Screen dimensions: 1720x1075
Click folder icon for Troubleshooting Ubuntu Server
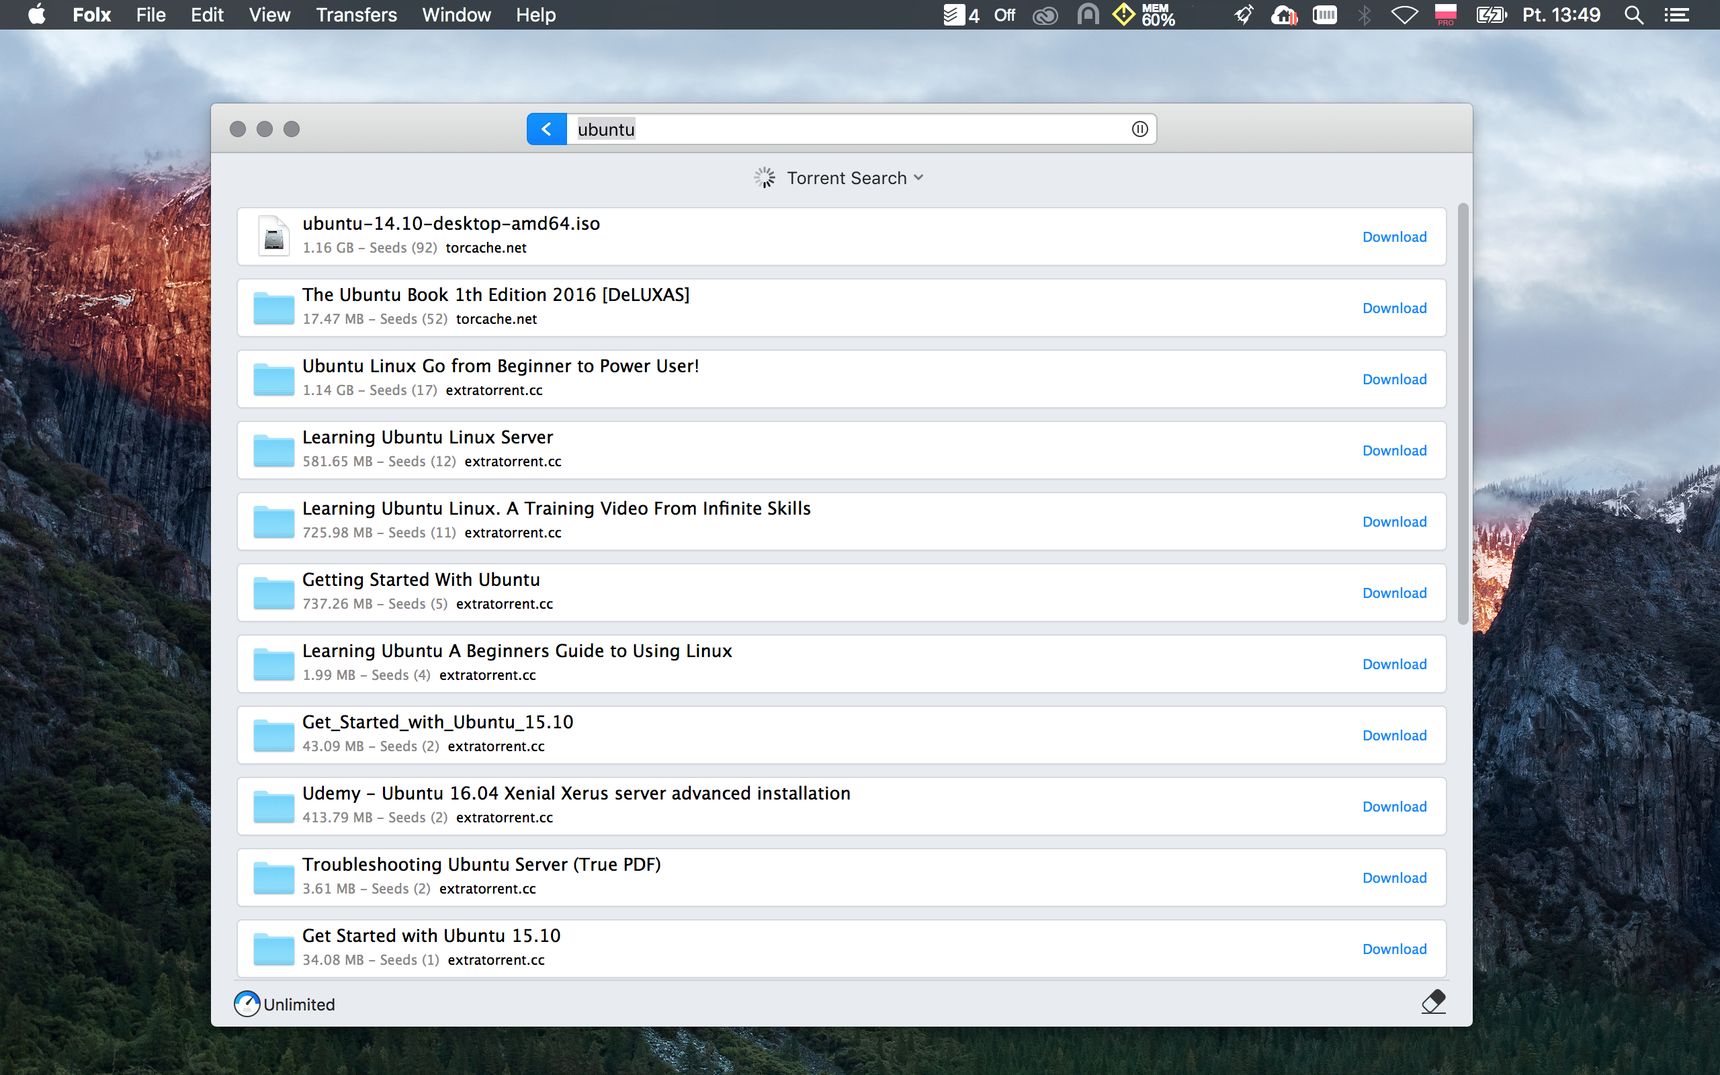pos(274,878)
